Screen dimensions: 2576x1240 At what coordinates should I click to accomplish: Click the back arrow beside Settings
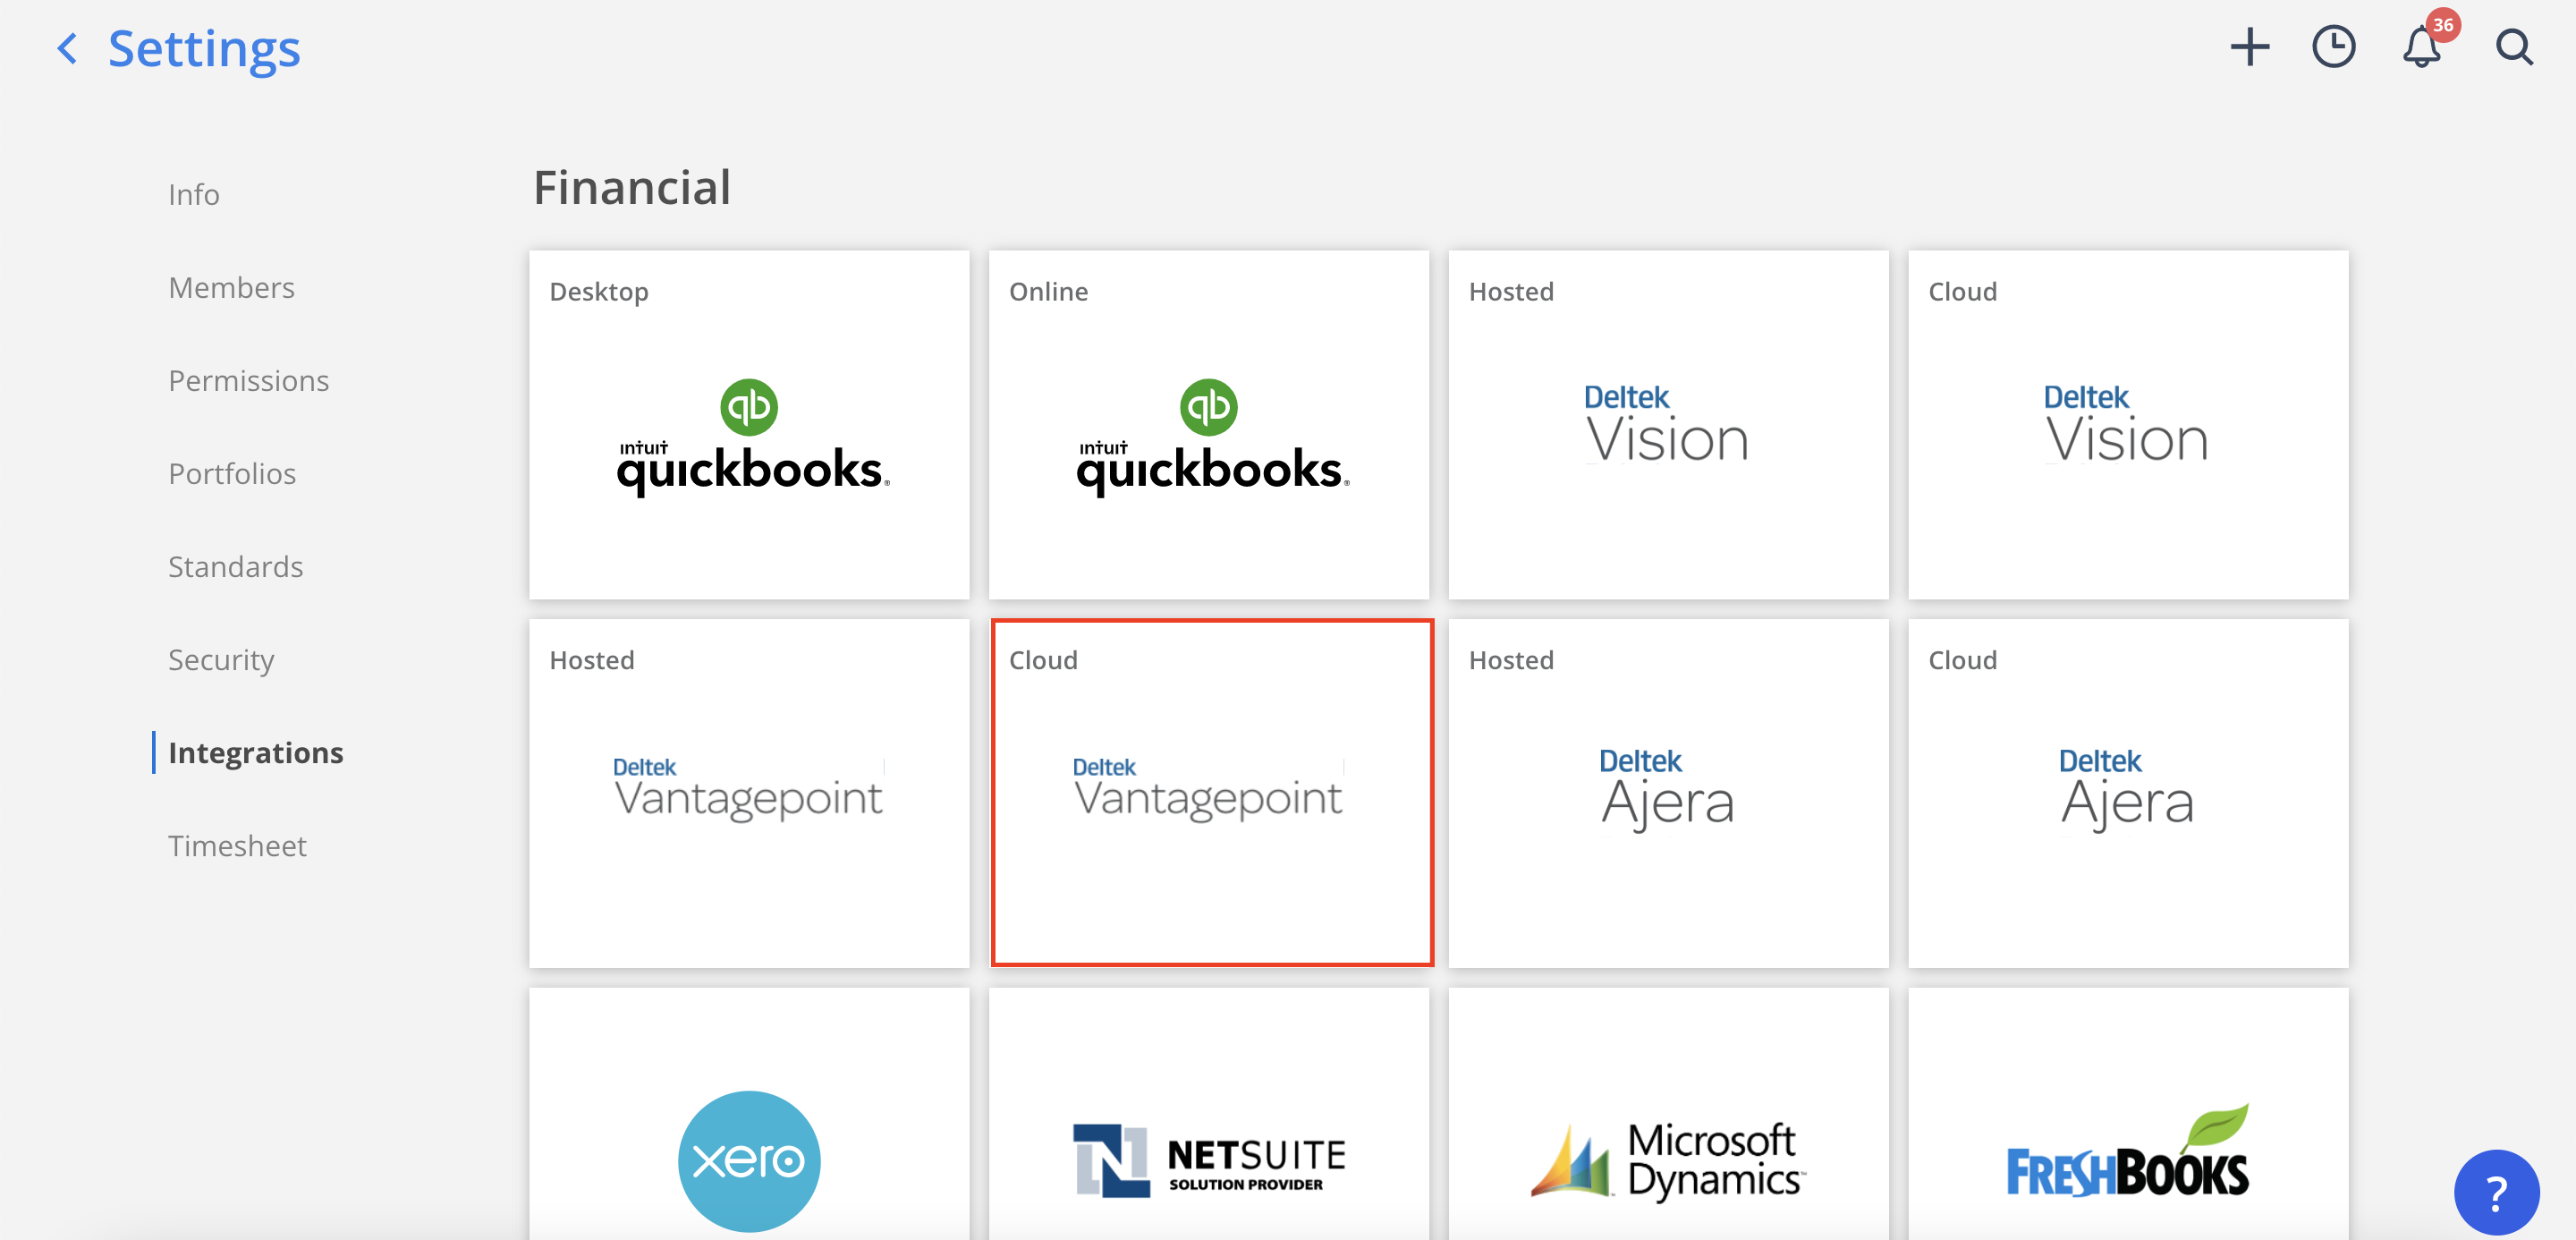coord(67,48)
